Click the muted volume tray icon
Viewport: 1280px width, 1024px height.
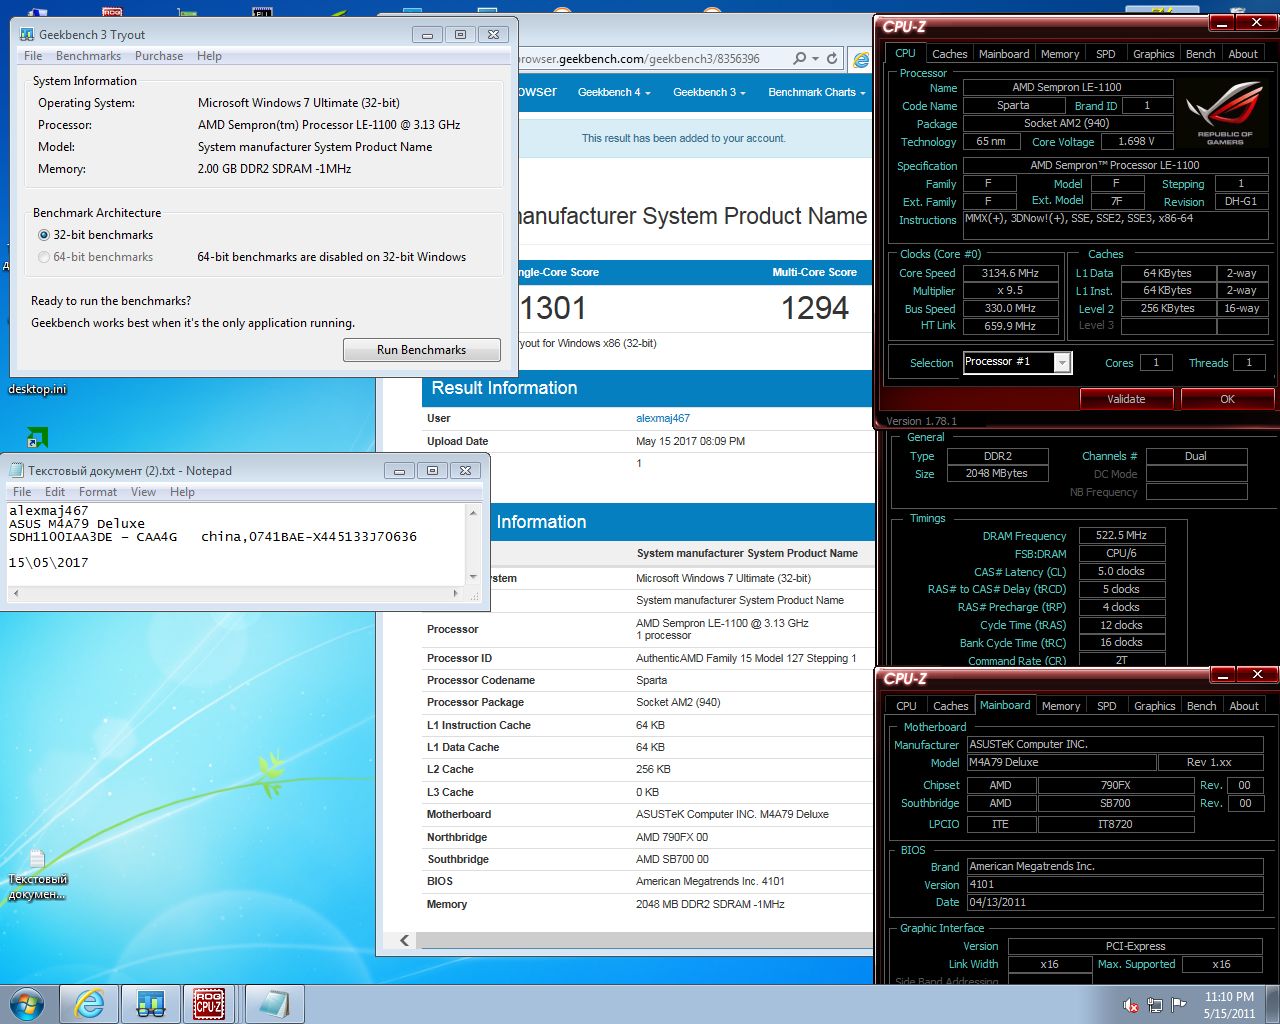[x=1131, y=1005]
